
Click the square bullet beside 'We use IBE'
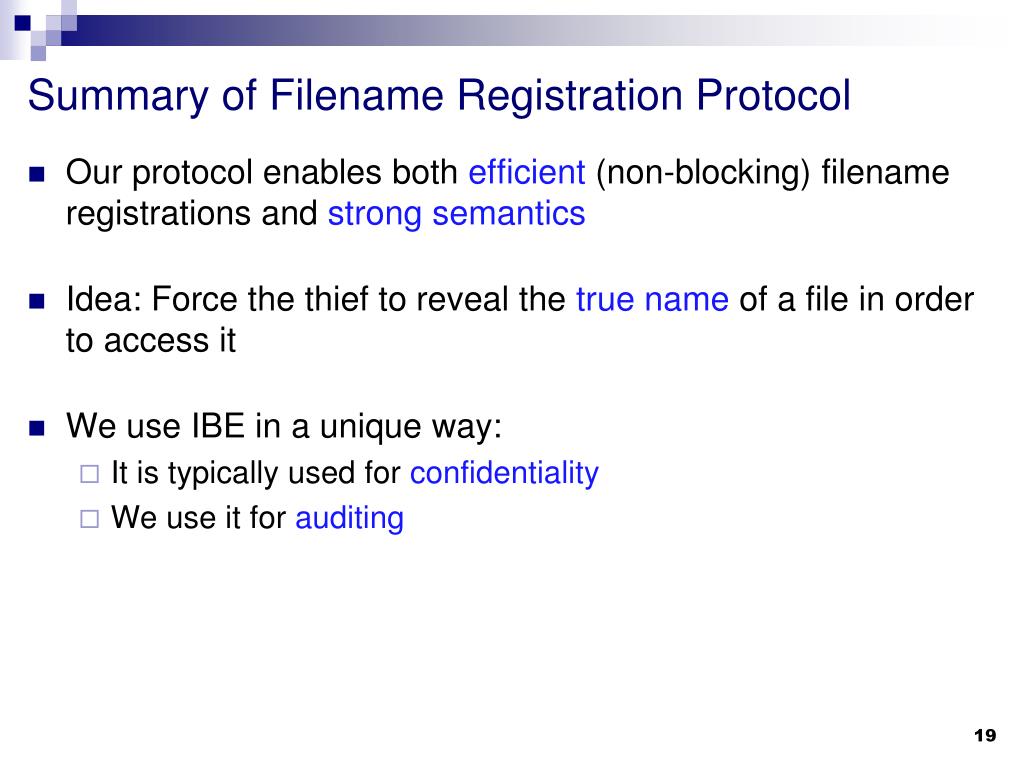tap(37, 428)
